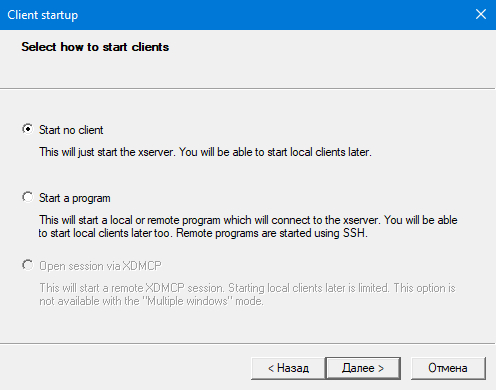Click the disabled remote XDMCP session description

pyautogui.click(x=247, y=294)
